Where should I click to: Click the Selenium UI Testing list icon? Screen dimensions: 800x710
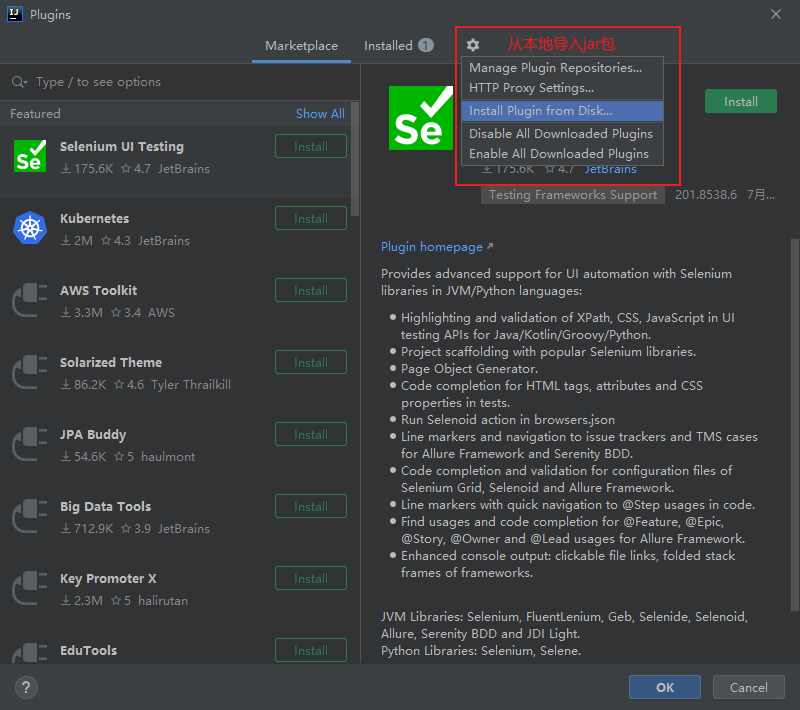pos(30,156)
